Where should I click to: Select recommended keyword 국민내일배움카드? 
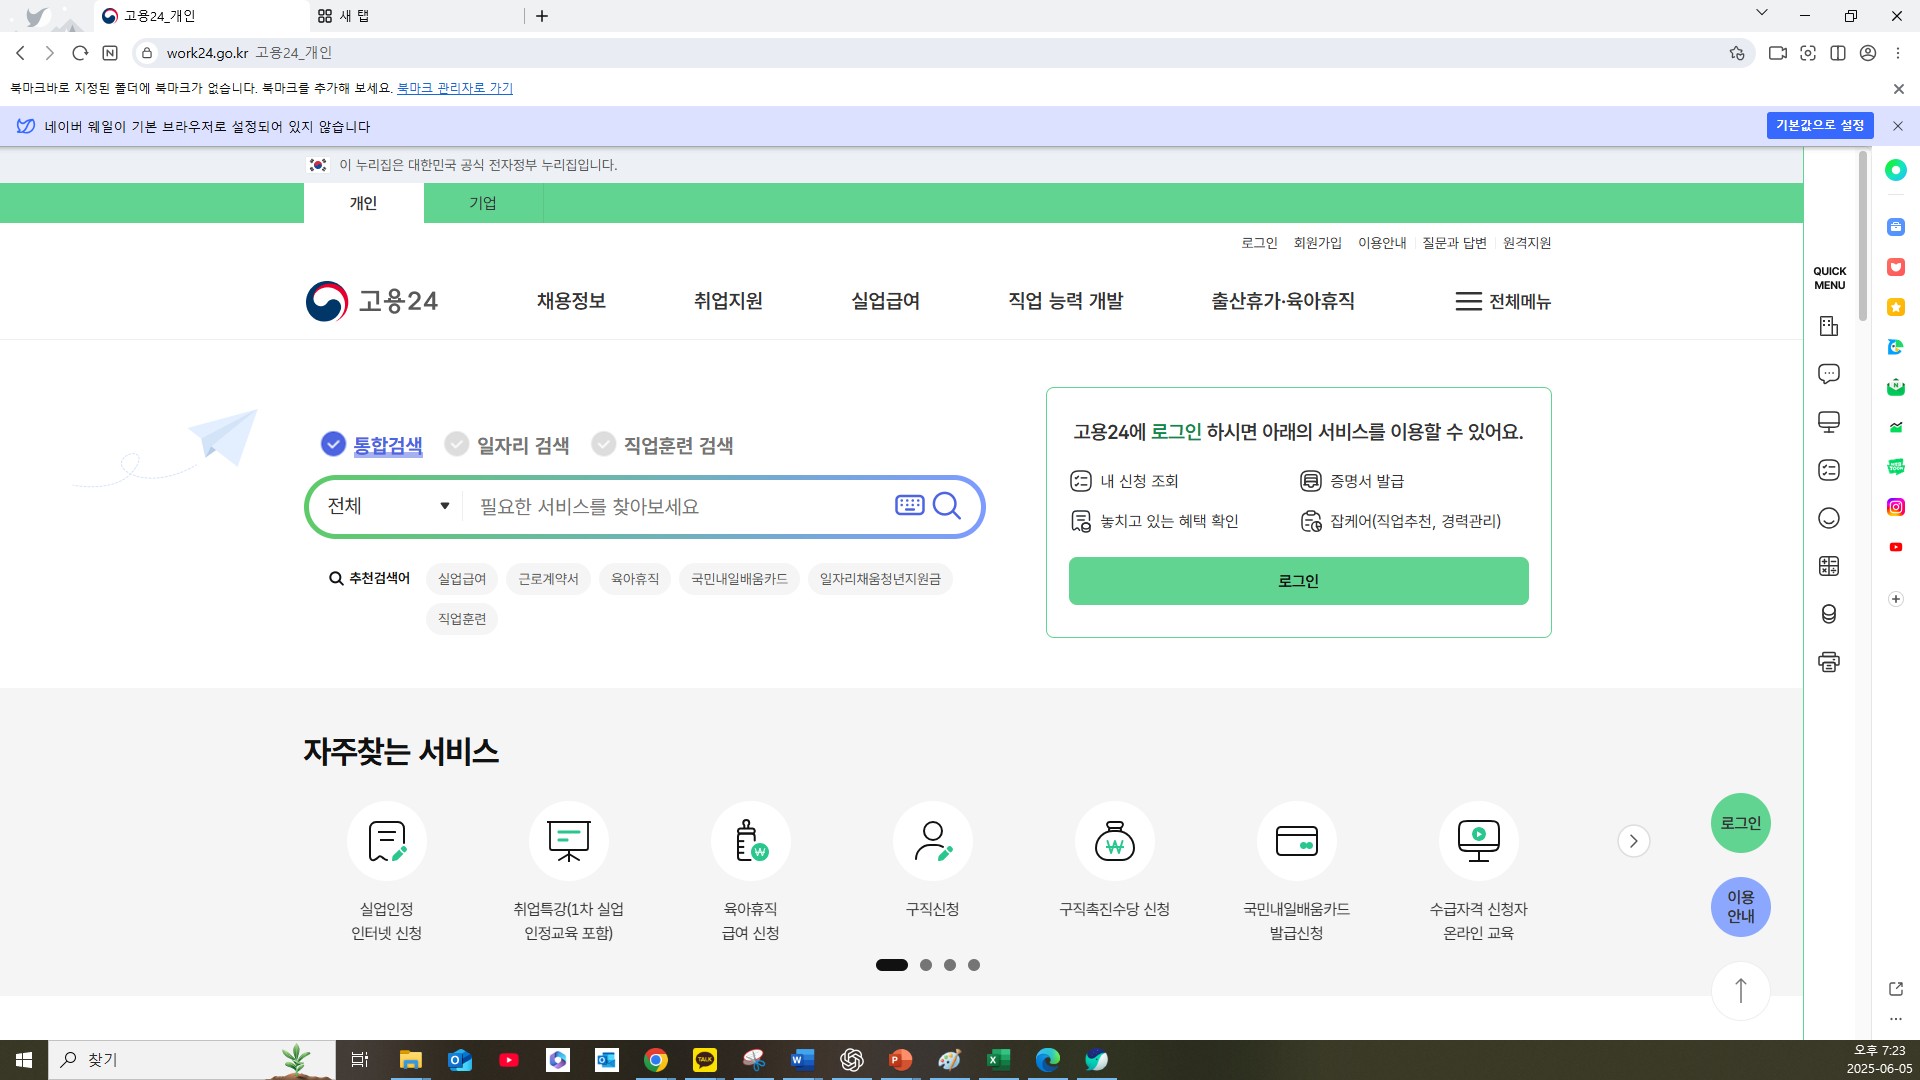[x=739, y=579]
